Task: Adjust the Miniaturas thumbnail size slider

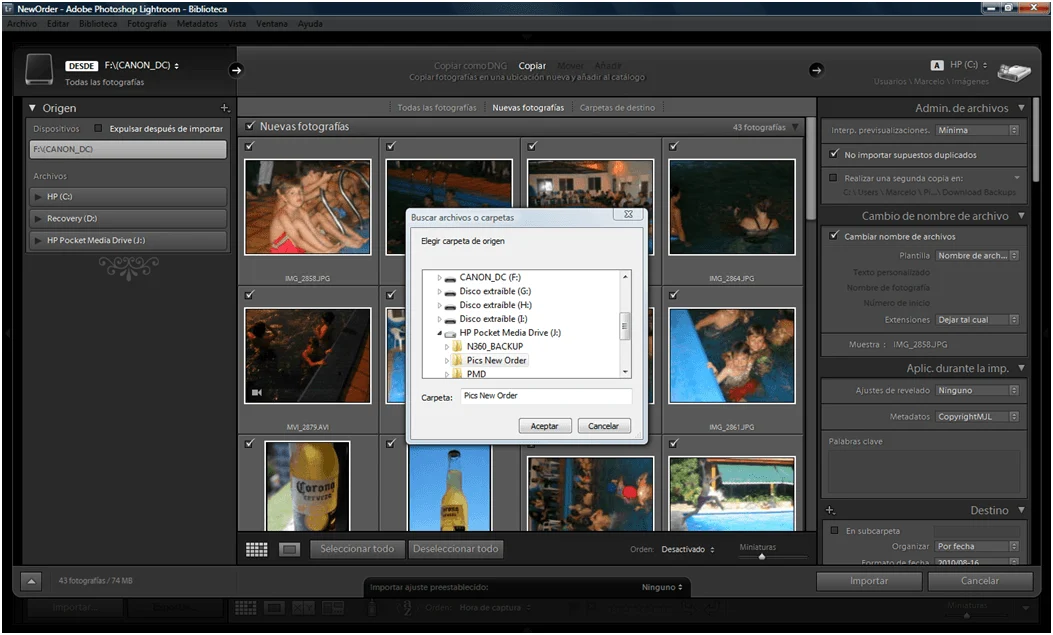Action: [x=762, y=556]
